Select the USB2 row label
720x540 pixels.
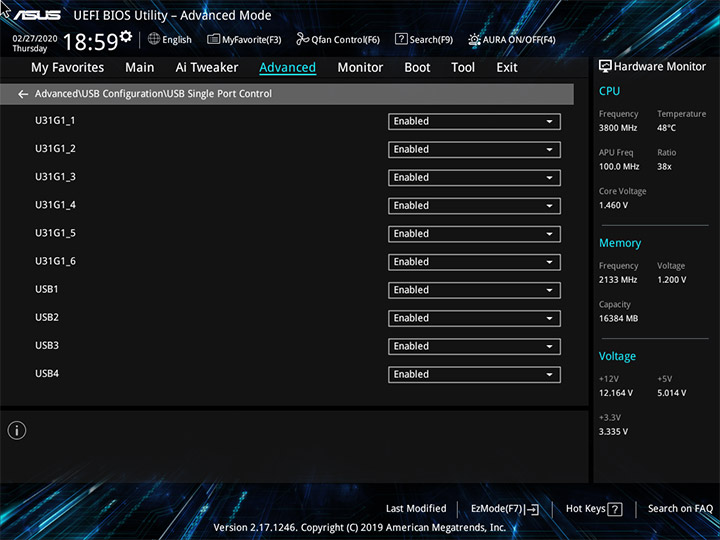(x=47, y=317)
